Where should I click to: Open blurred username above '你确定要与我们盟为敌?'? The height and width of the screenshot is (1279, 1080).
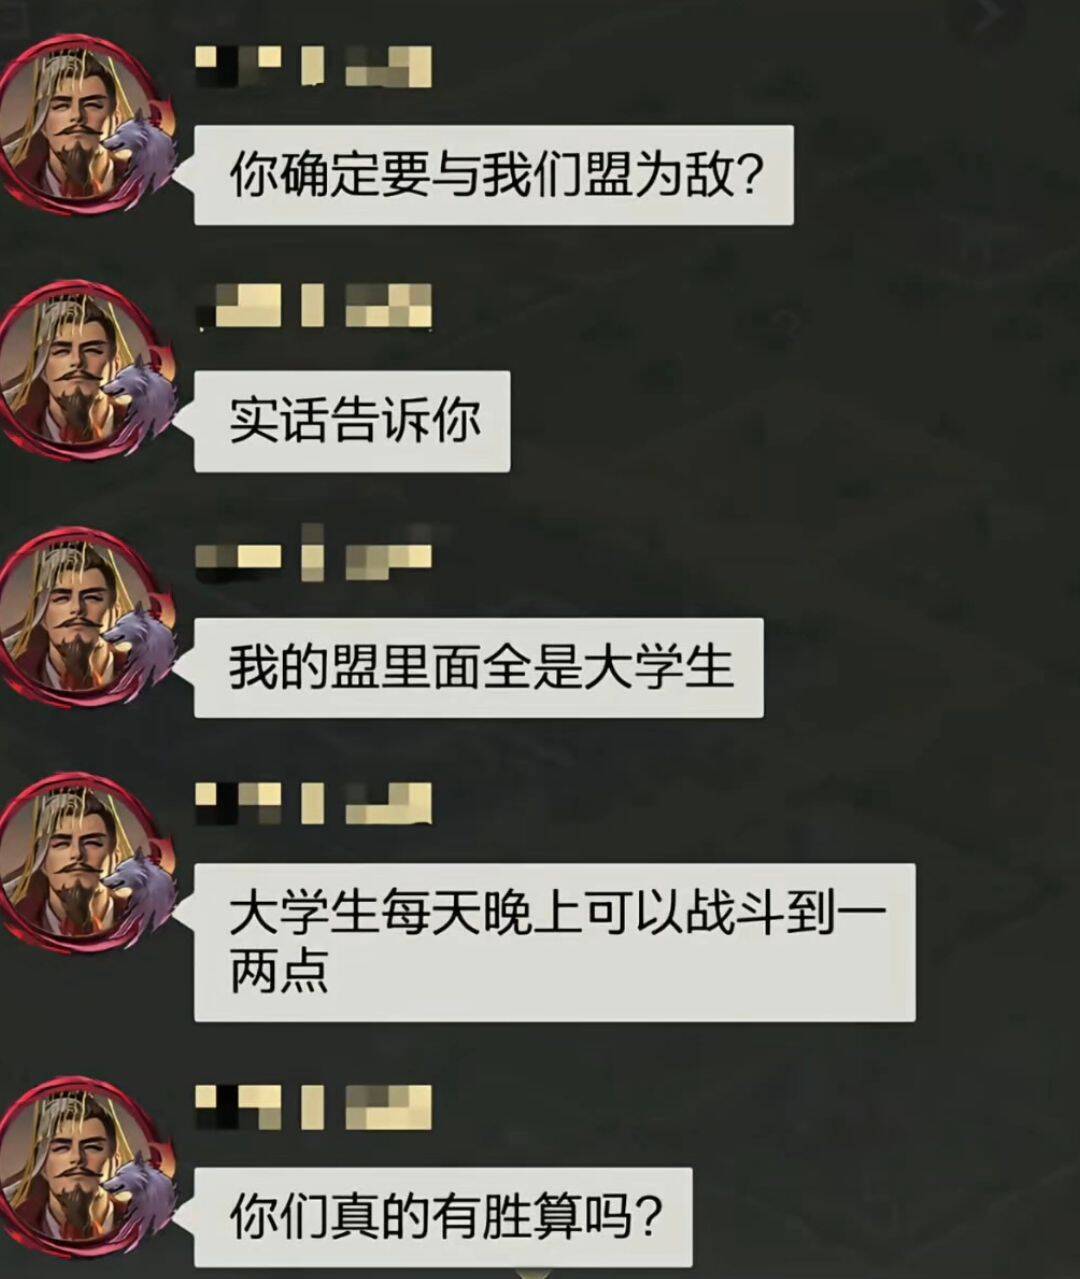tap(313, 66)
